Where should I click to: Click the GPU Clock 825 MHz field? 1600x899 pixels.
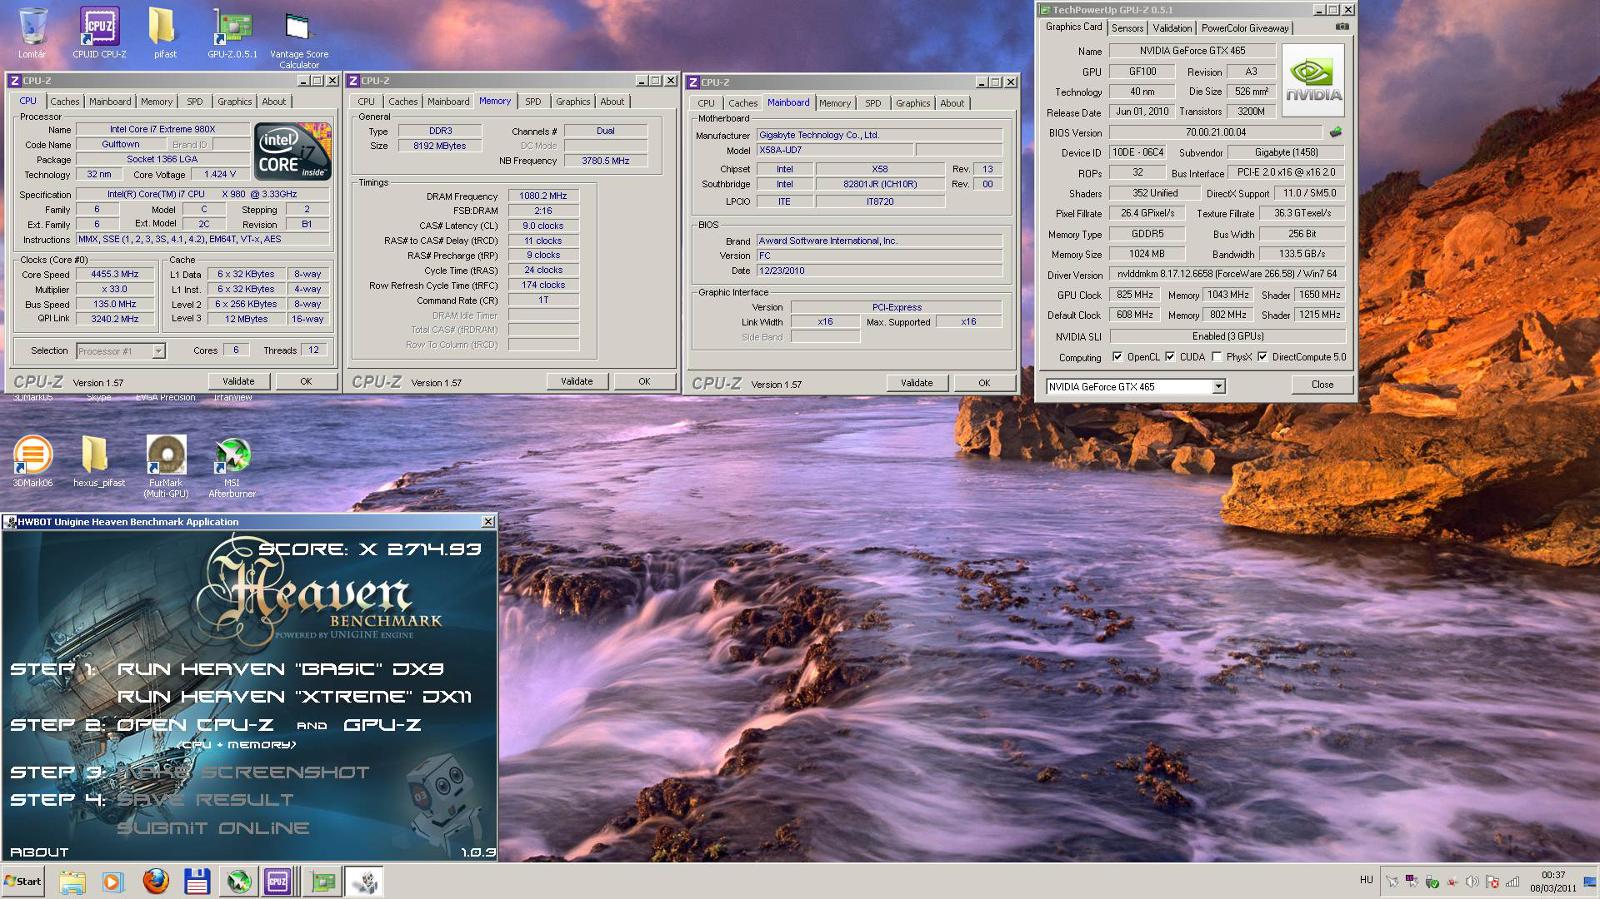tap(1135, 295)
